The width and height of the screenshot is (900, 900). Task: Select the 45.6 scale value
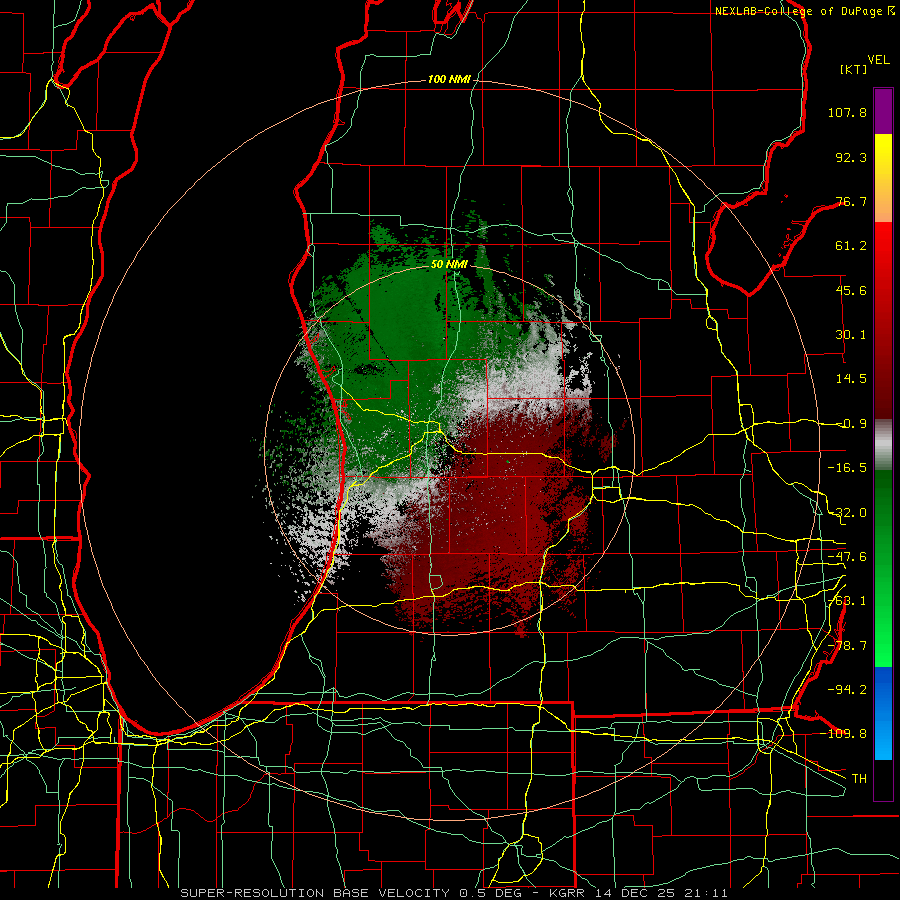click(x=851, y=290)
